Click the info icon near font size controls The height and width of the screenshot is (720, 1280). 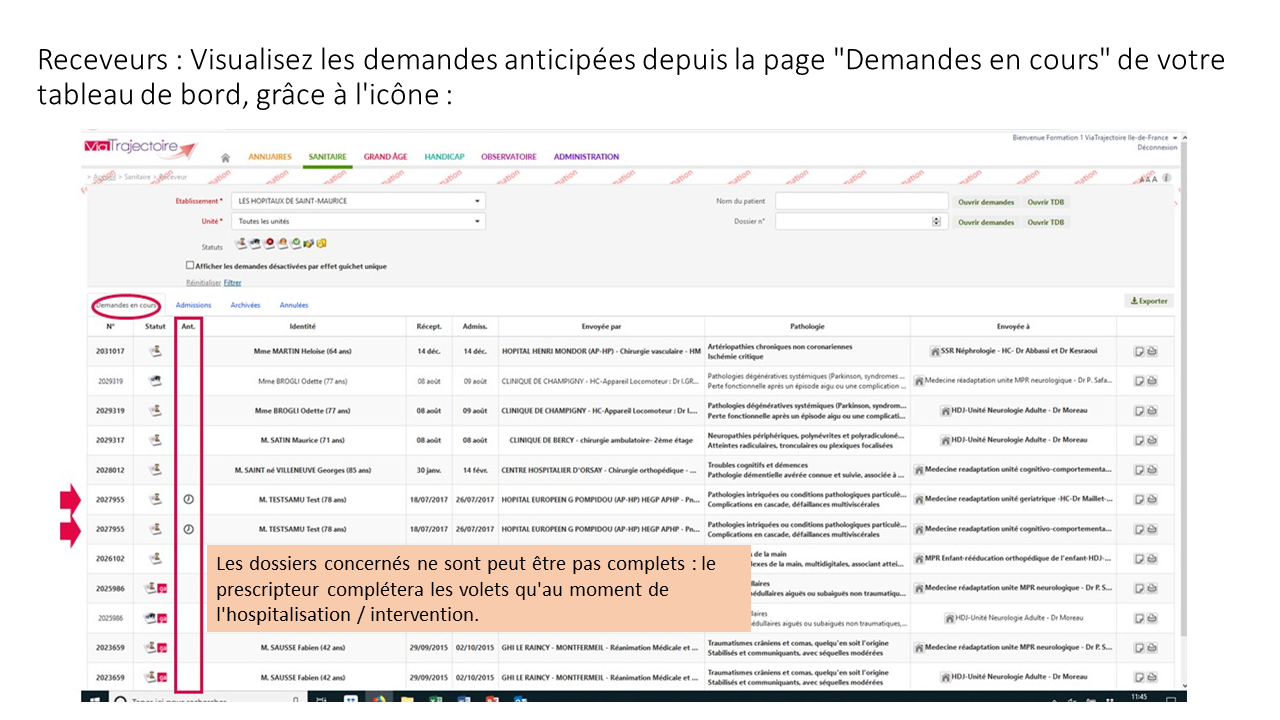(1166, 178)
